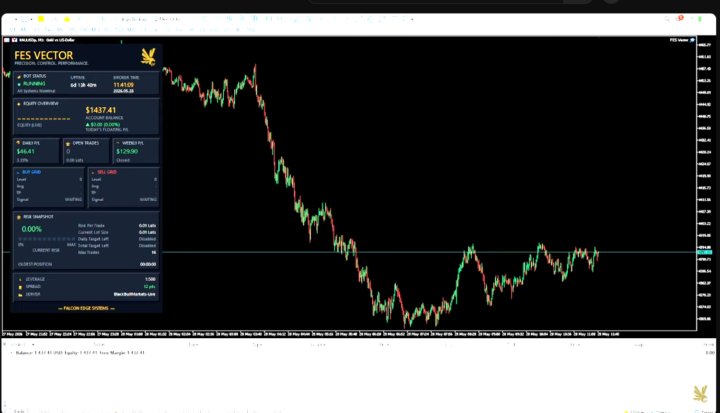Image resolution: width=720 pixels, height=413 pixels.
Task: Click the Equity Overview section icon
Action: [x=19, y=104]
